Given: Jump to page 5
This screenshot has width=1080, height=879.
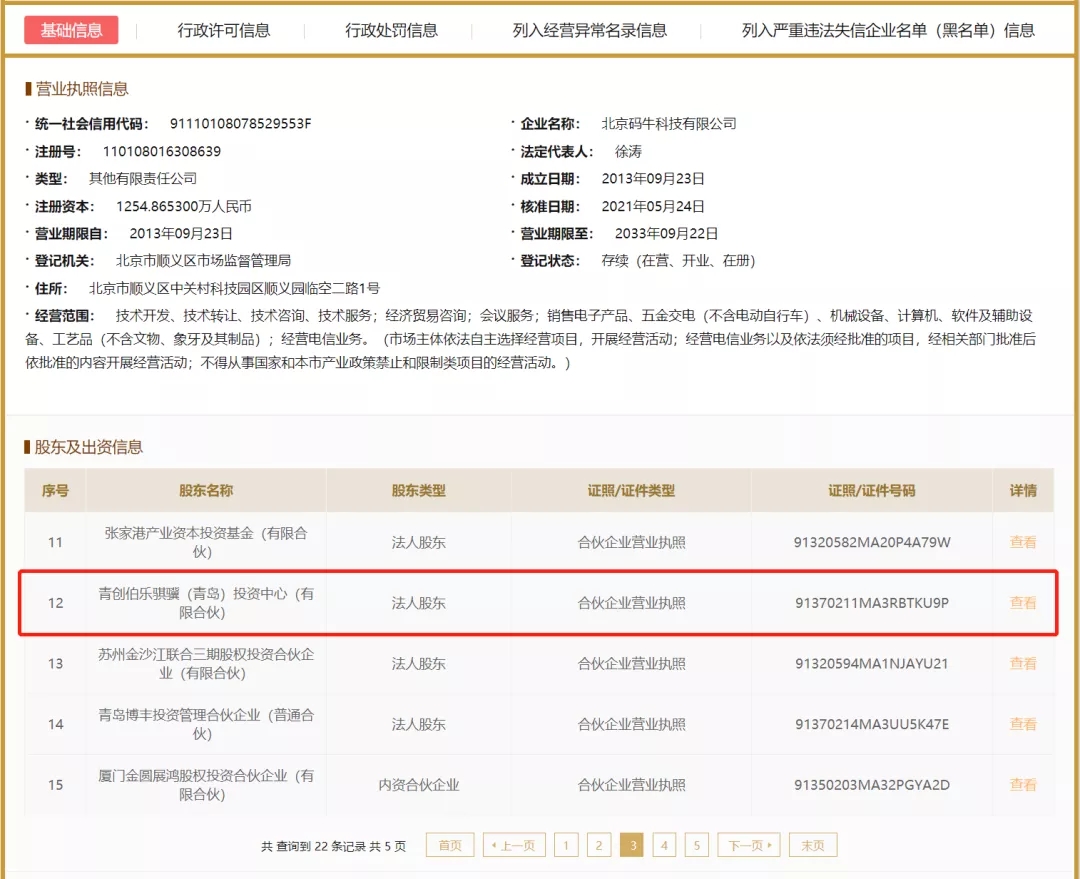Looking at the screenshot, I should pyautogui.click(x=697, y=845).
